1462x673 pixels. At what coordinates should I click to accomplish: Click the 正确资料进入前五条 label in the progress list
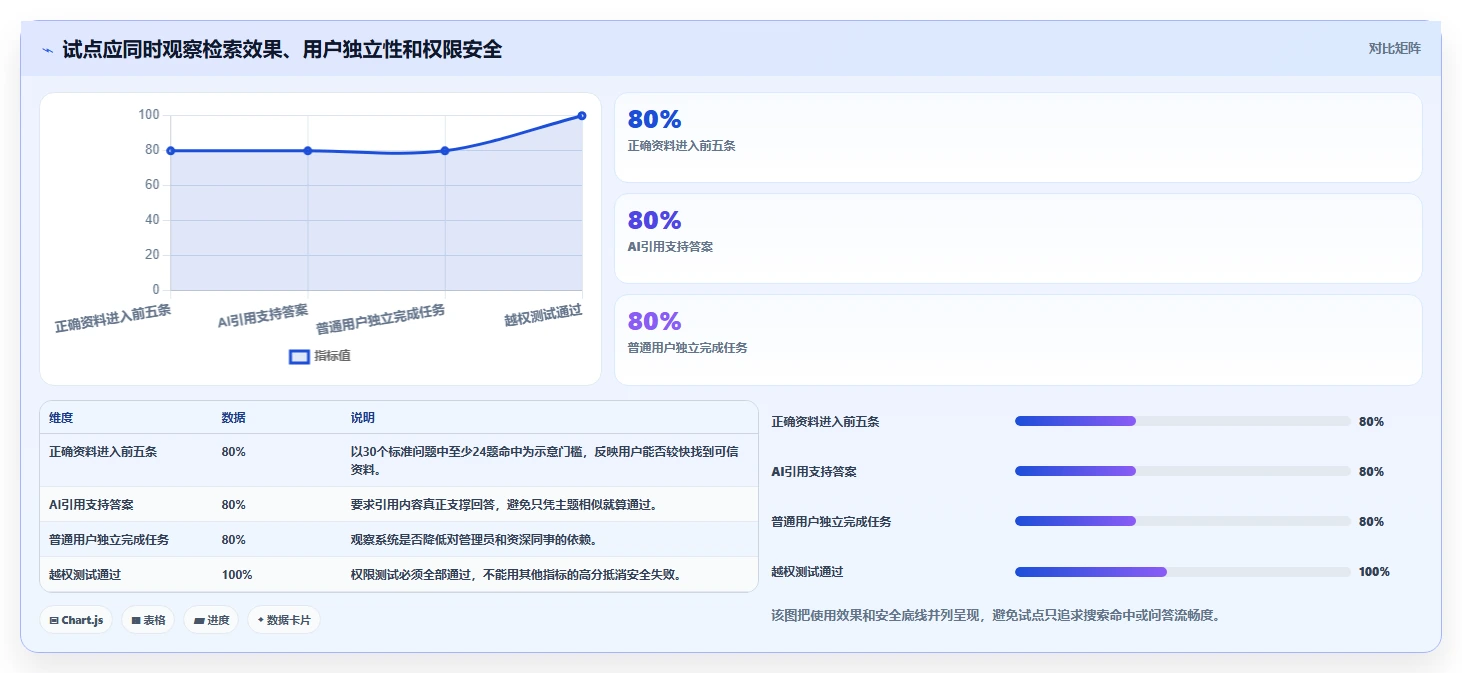[x=825, y=421]
